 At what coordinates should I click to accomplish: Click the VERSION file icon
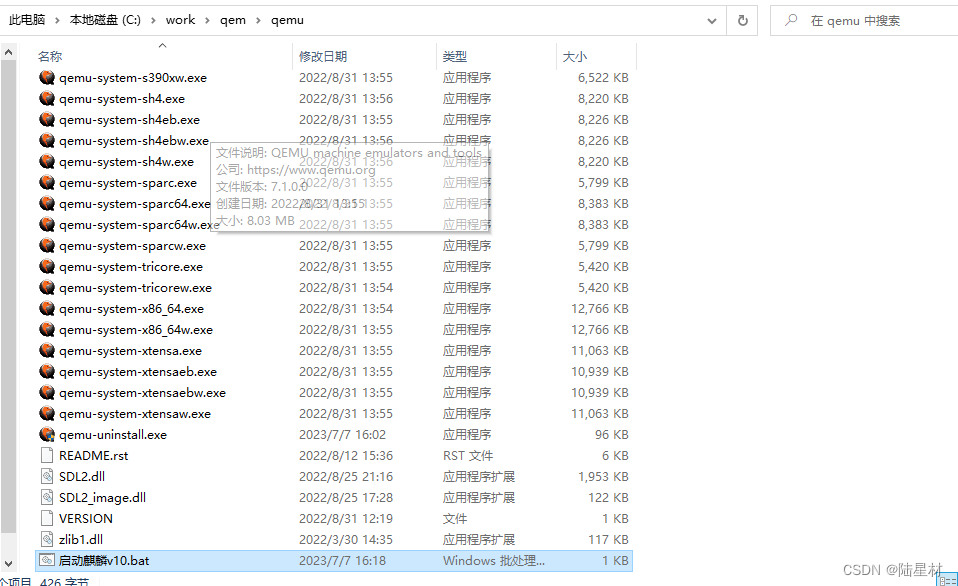click(x=47, y=518)
